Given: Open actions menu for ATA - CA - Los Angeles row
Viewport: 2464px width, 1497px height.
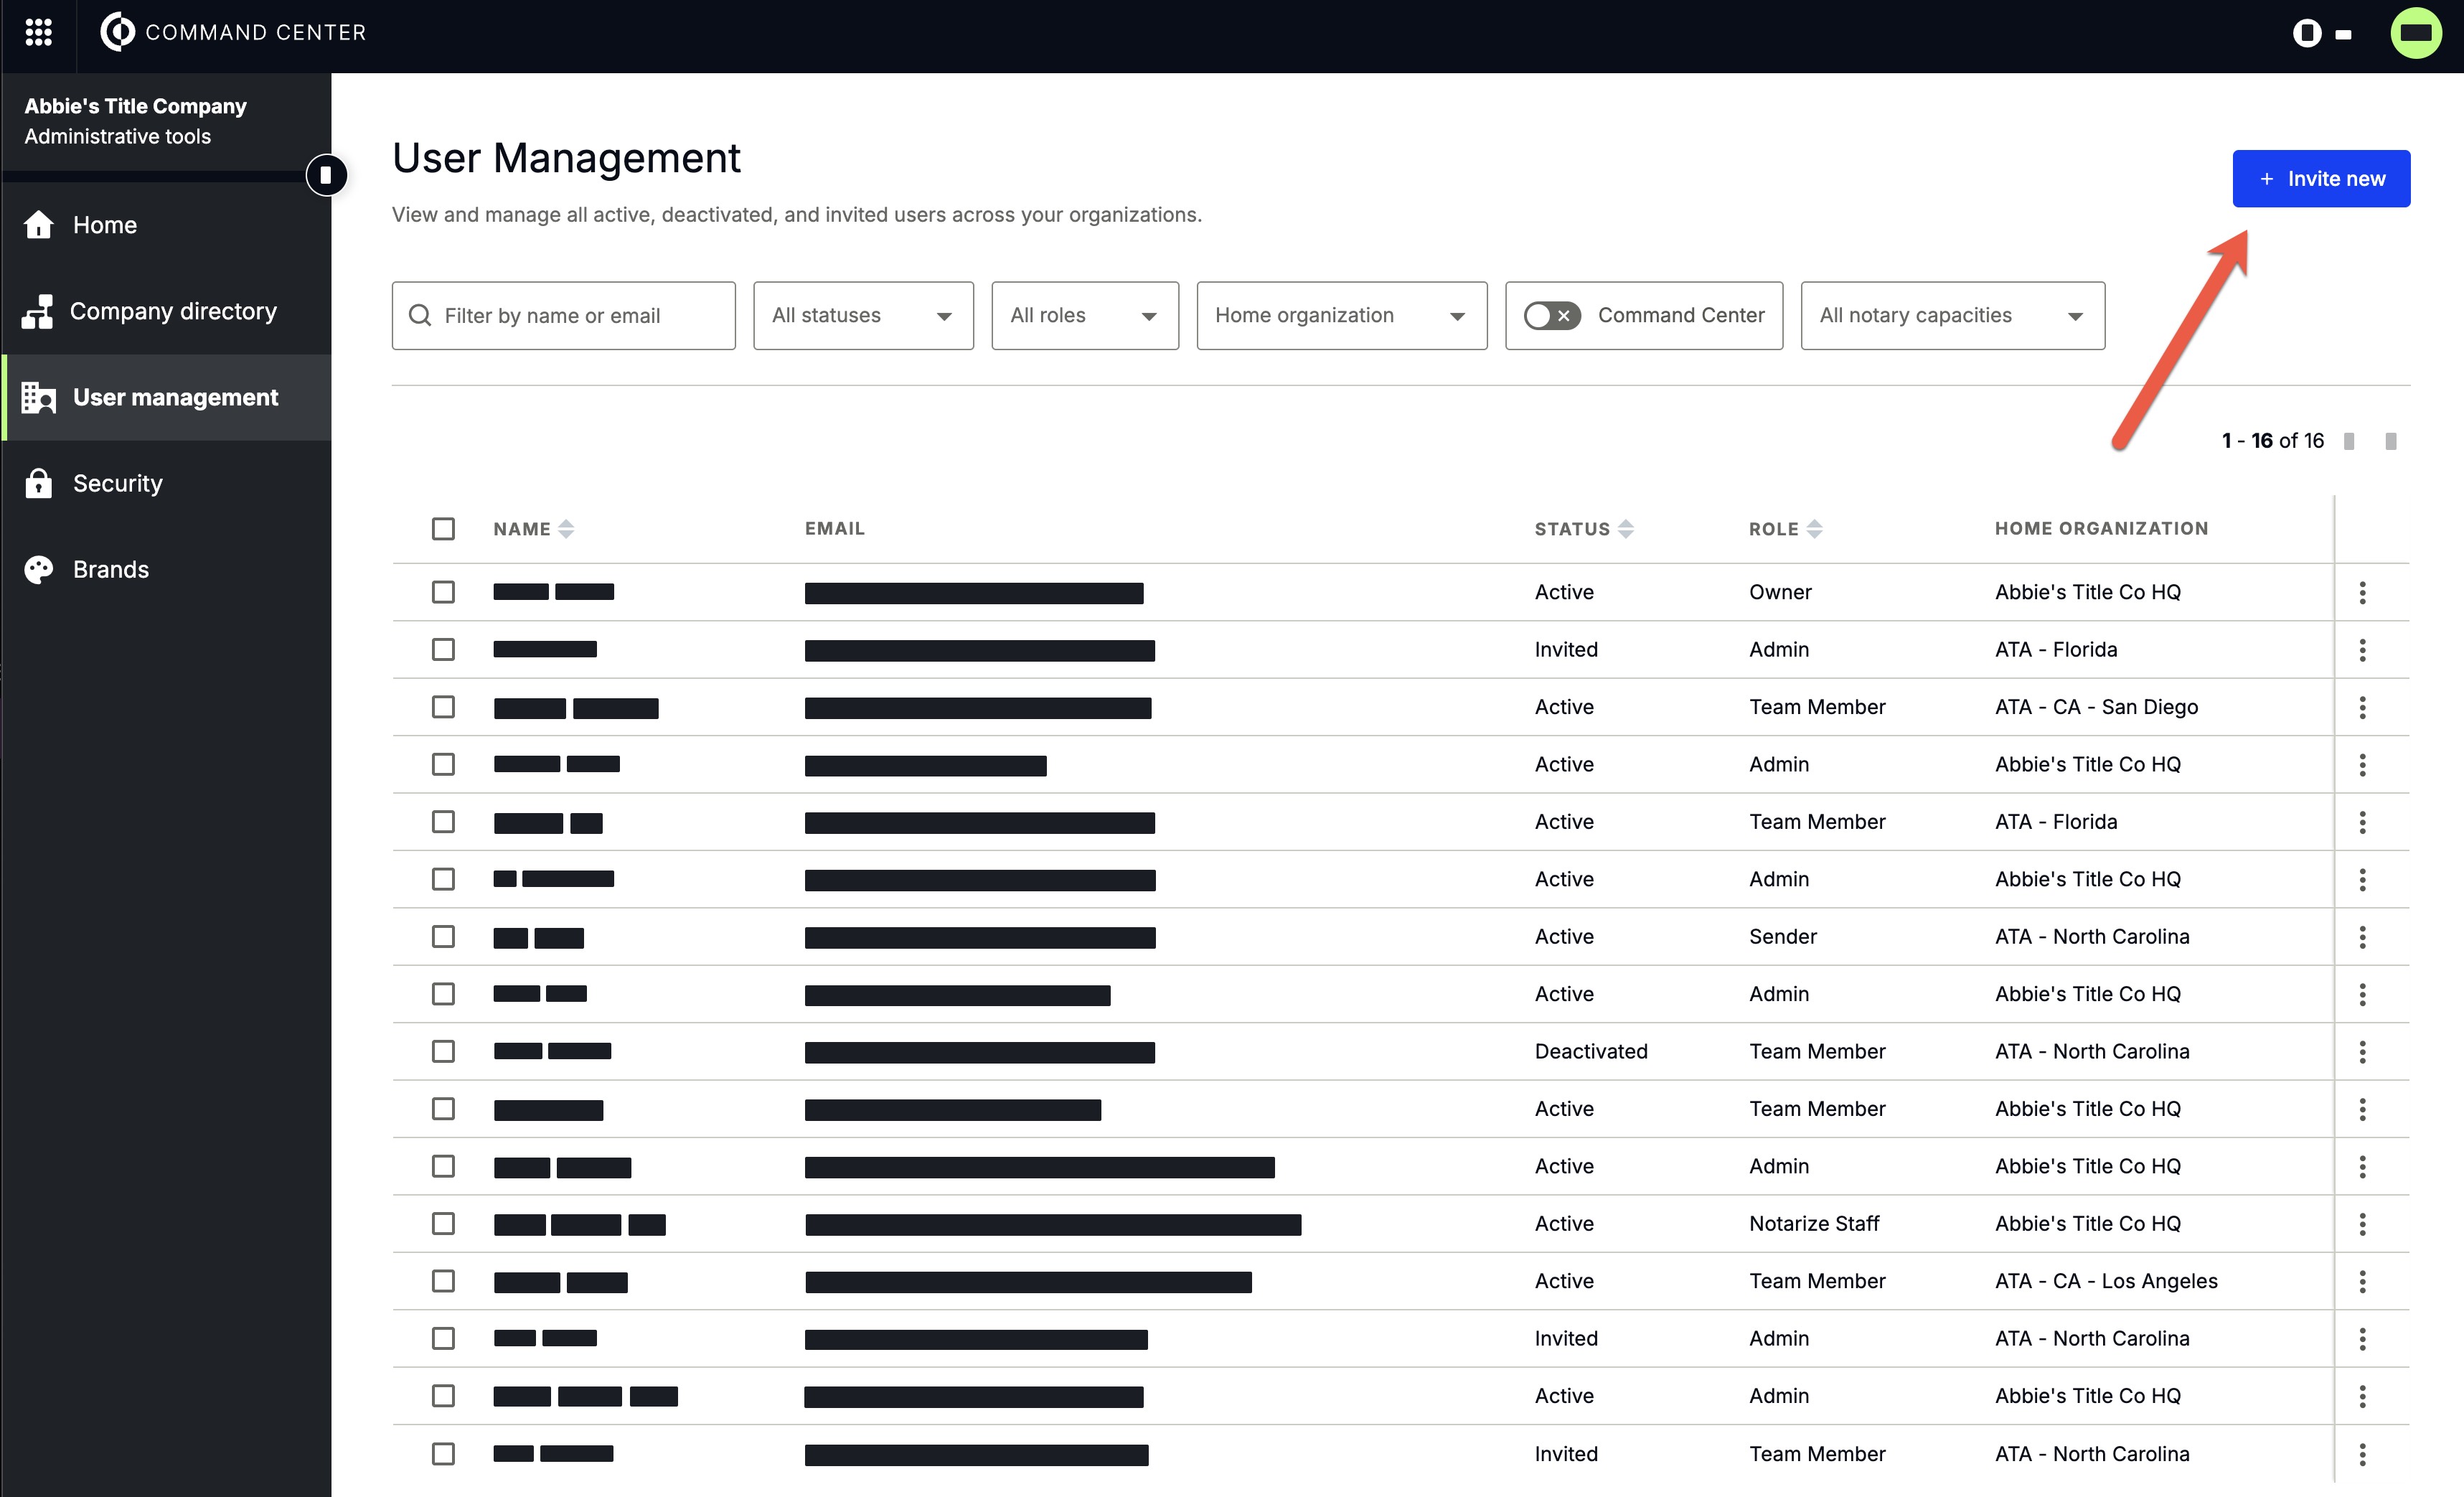Looking at the screenshot, I should point(2362,1281).
